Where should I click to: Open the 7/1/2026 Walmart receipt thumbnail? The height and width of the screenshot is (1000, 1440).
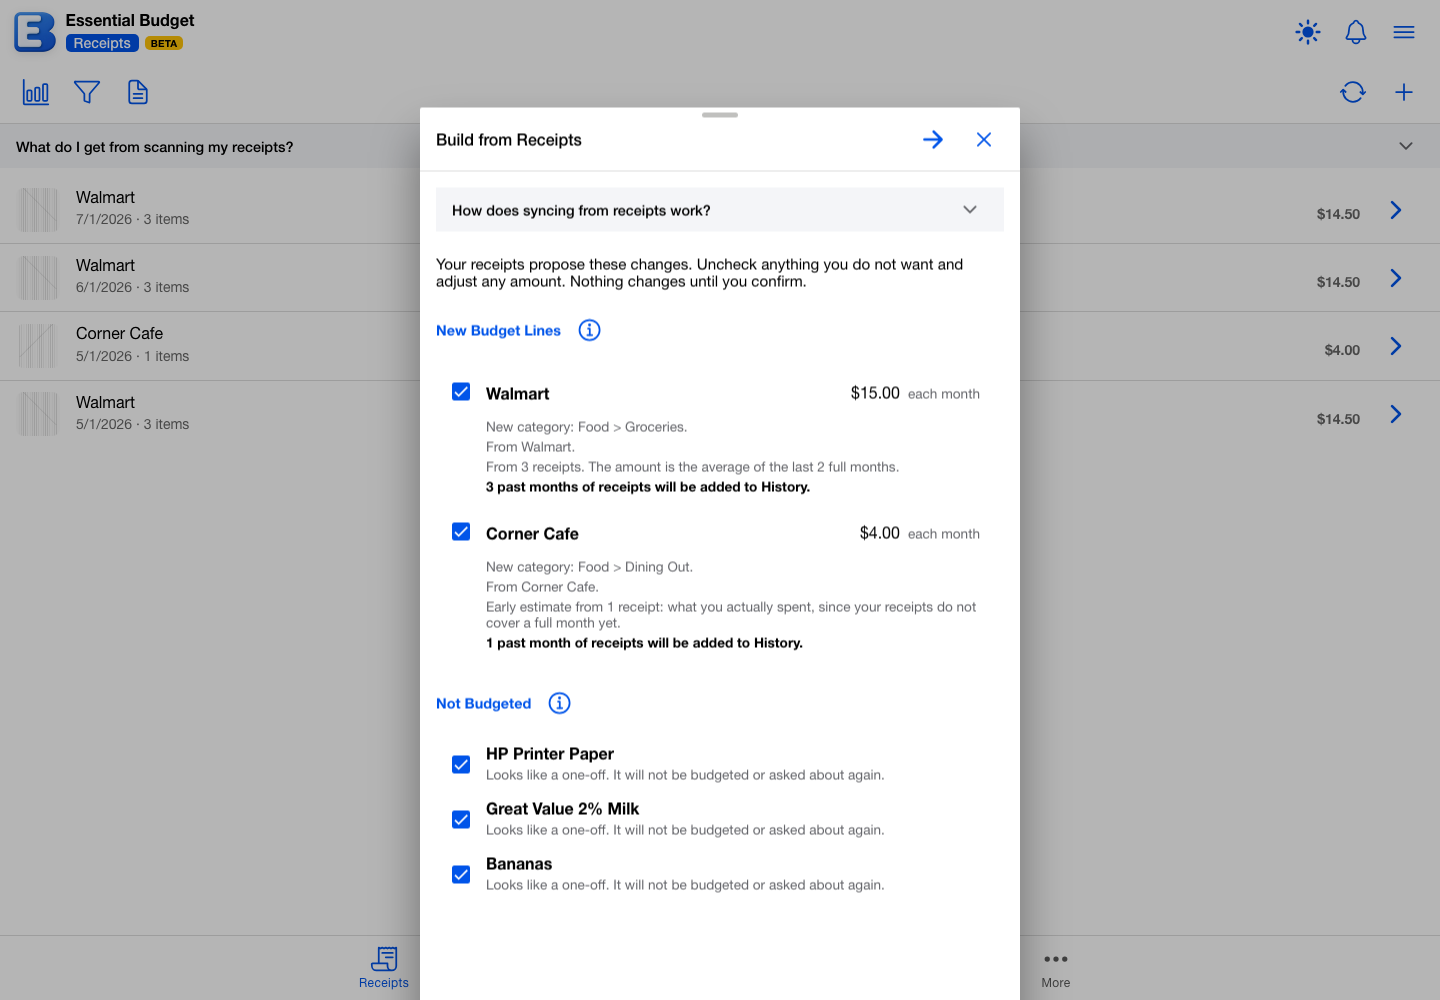39,210
